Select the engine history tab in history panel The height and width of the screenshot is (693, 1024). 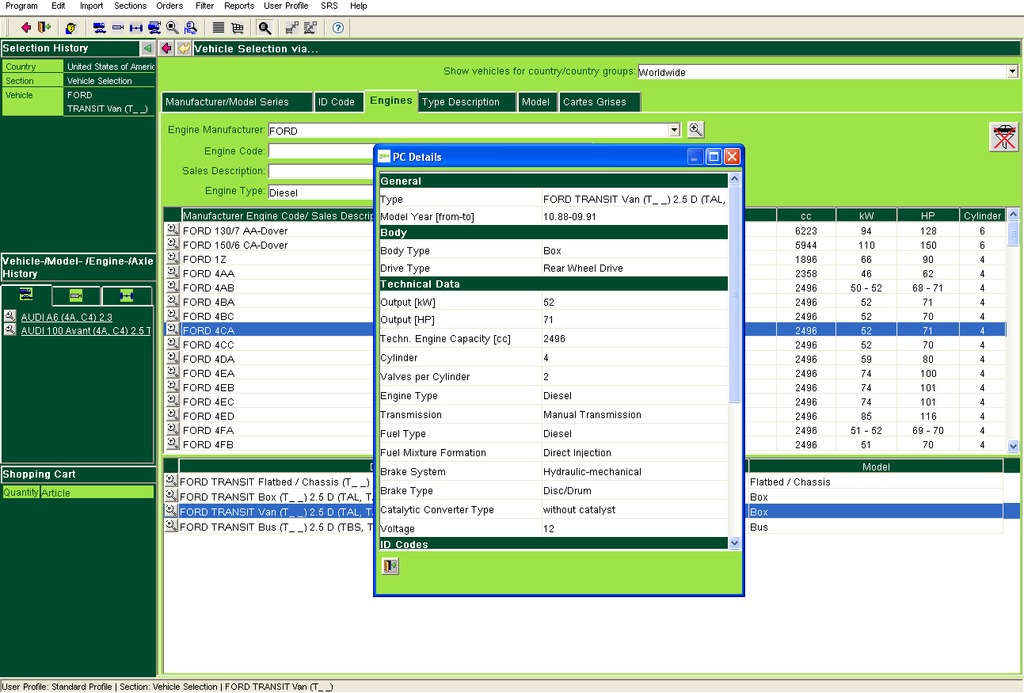76,296
